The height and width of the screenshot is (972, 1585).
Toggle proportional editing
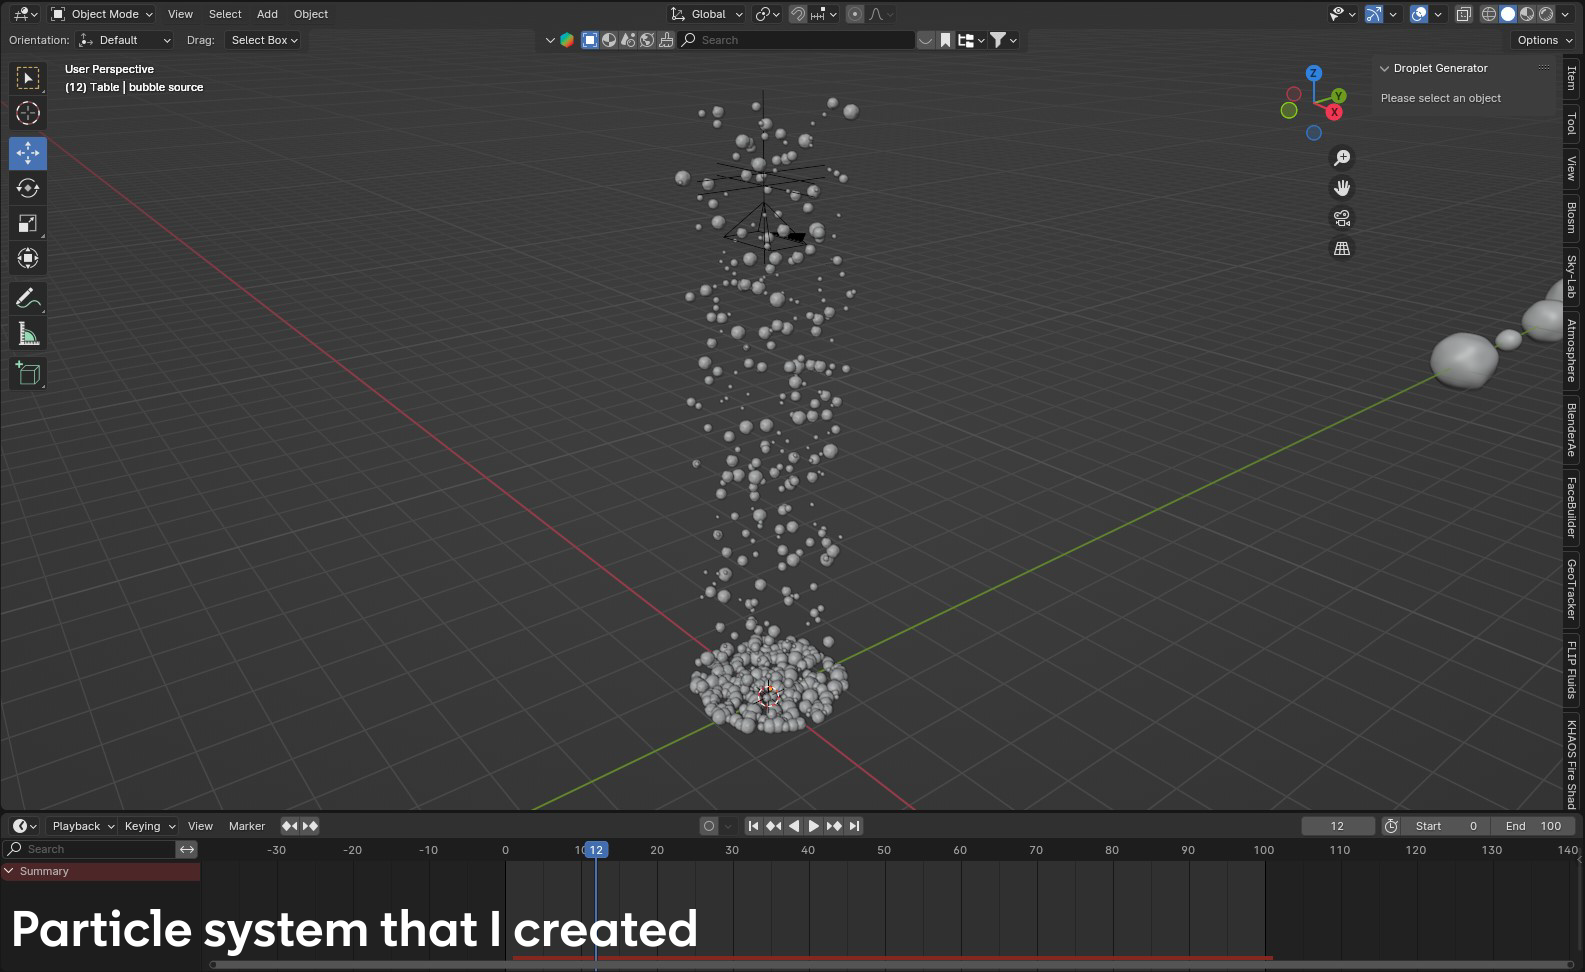[855, 14]
